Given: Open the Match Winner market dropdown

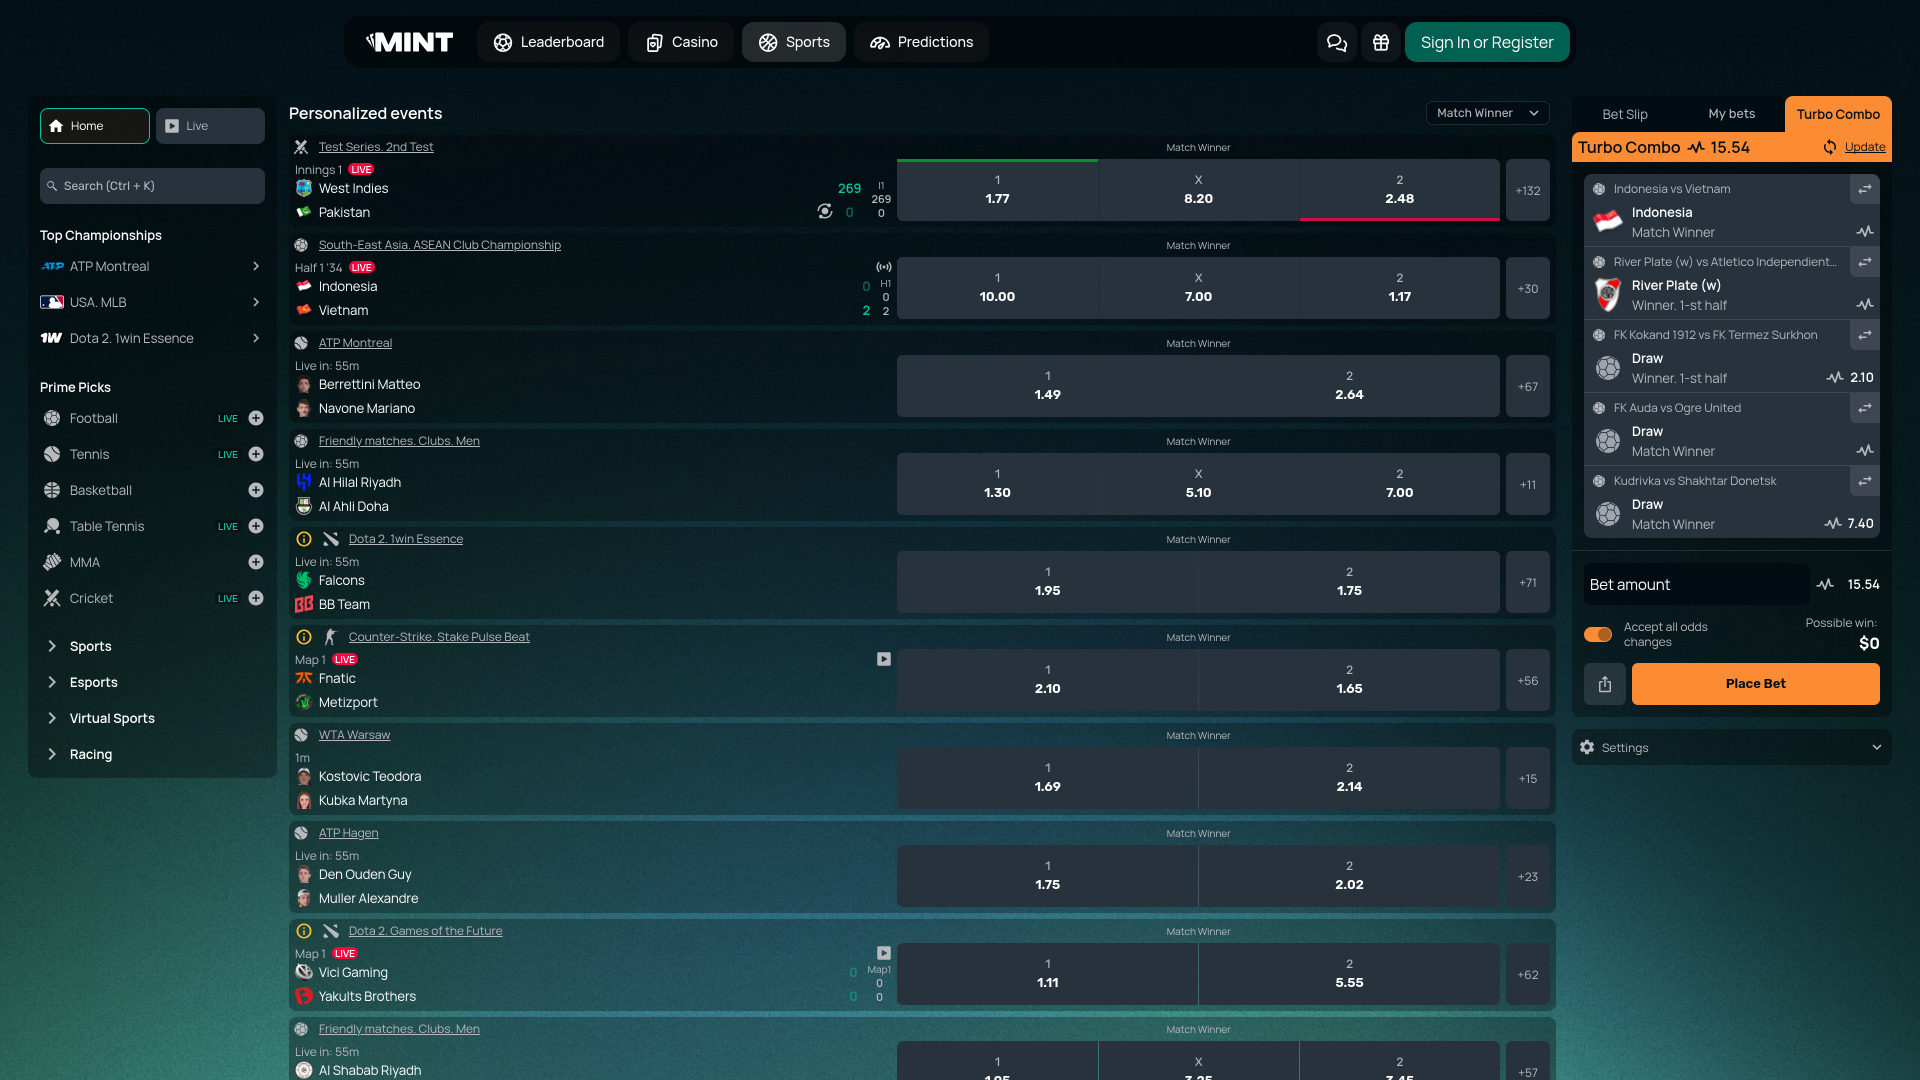Looking at the screenshot, I should click(x=1487, y=113).
